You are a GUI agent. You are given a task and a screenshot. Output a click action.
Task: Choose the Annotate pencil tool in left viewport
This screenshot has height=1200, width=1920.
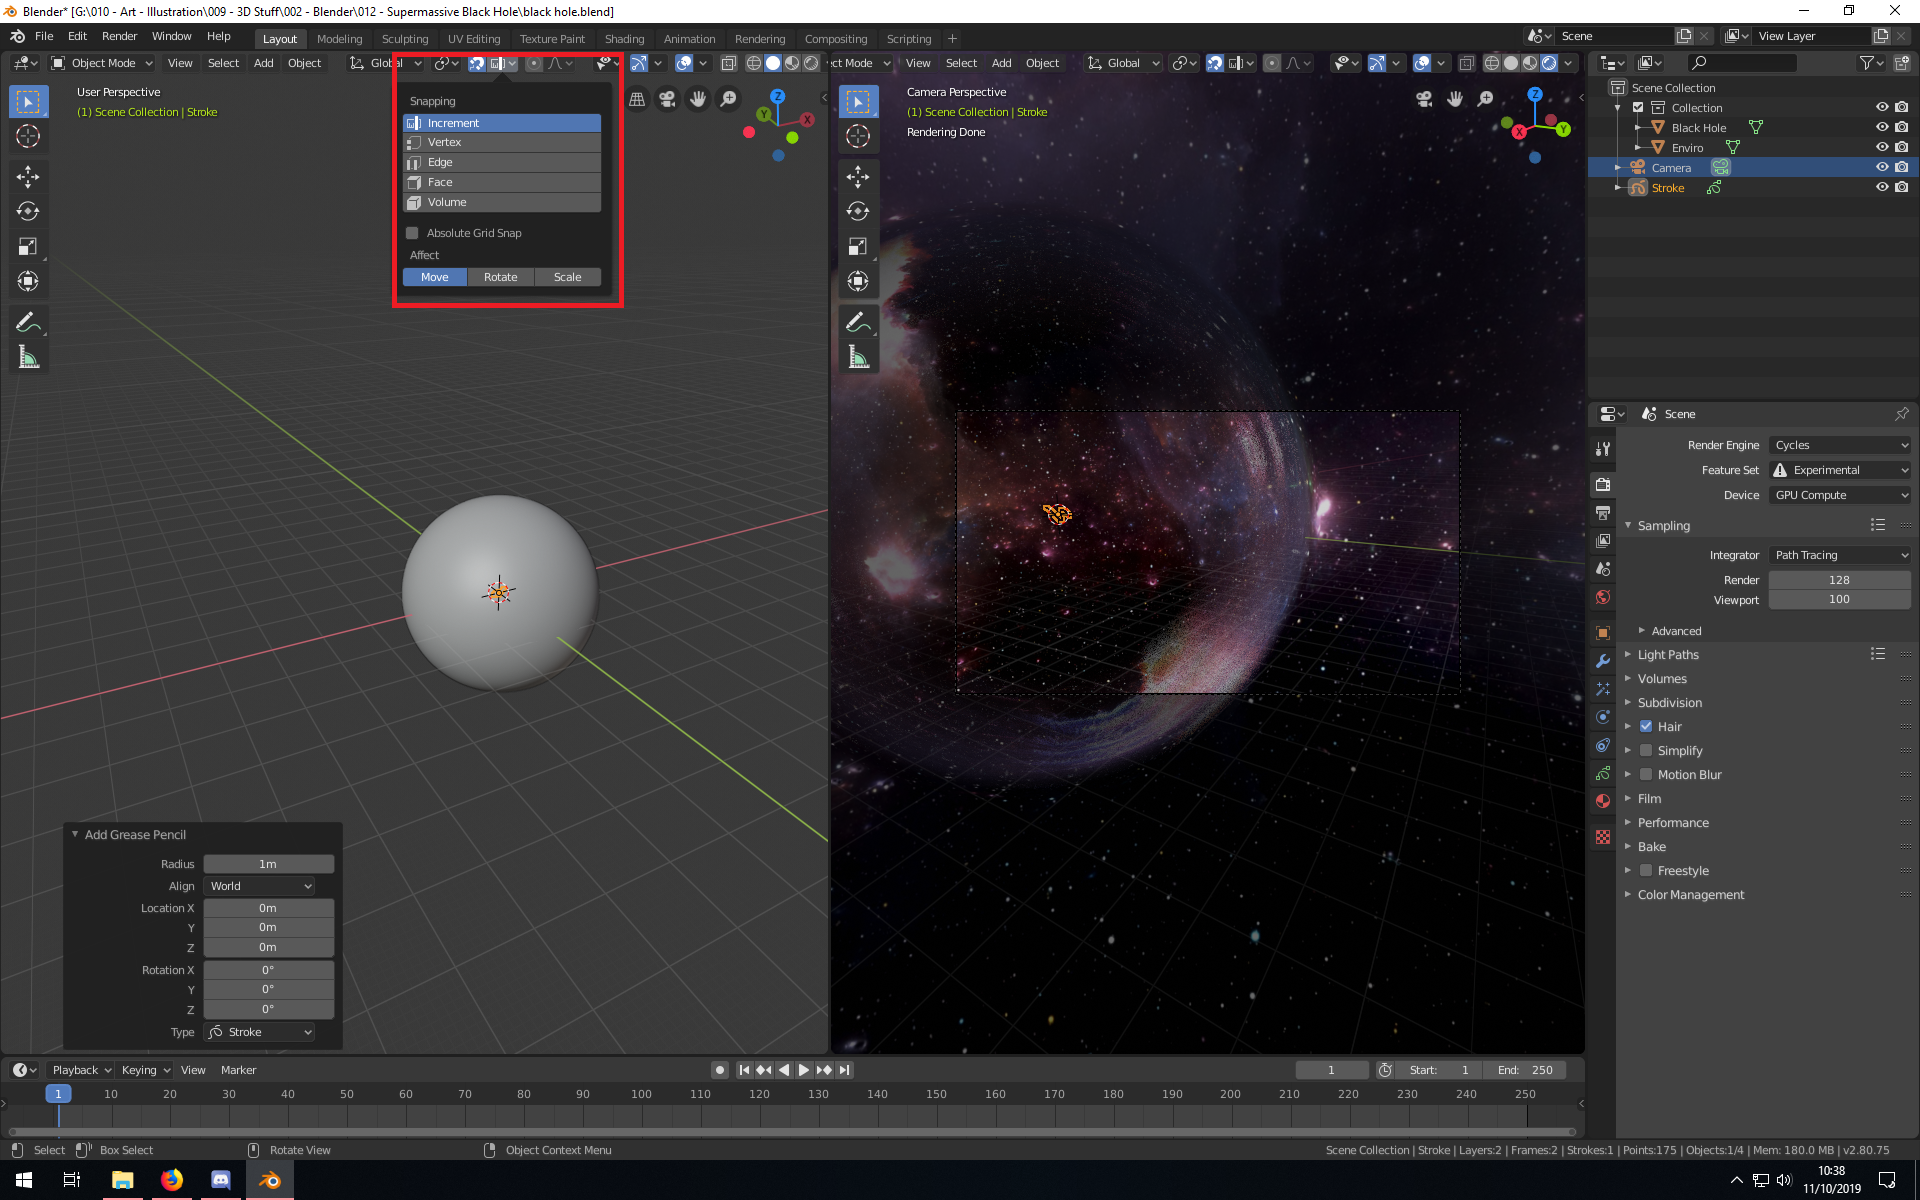(28, 322)
